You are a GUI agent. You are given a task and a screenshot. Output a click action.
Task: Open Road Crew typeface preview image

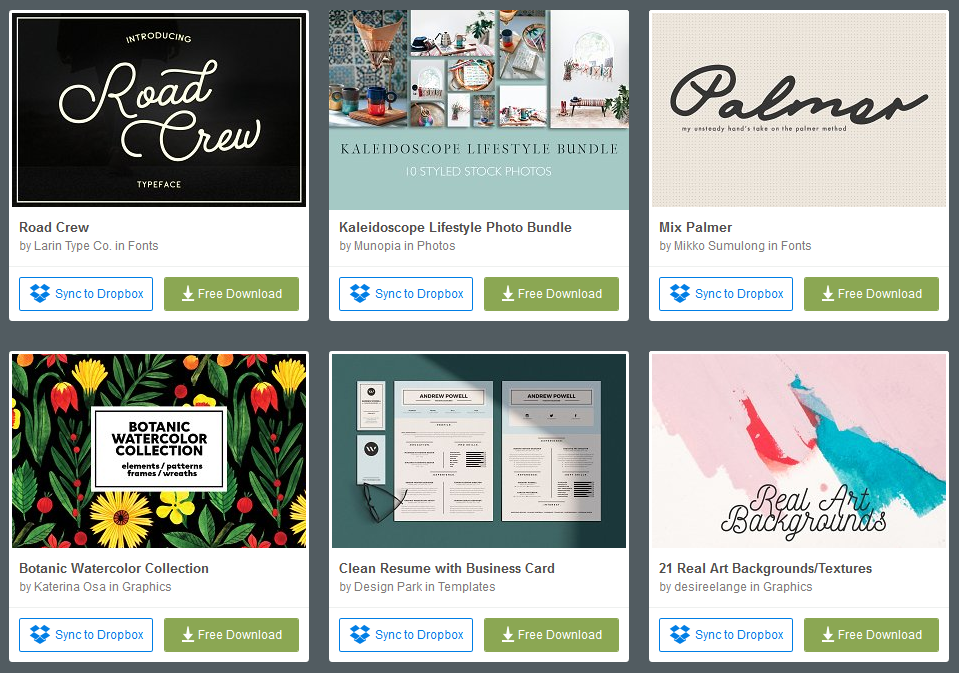159,110
